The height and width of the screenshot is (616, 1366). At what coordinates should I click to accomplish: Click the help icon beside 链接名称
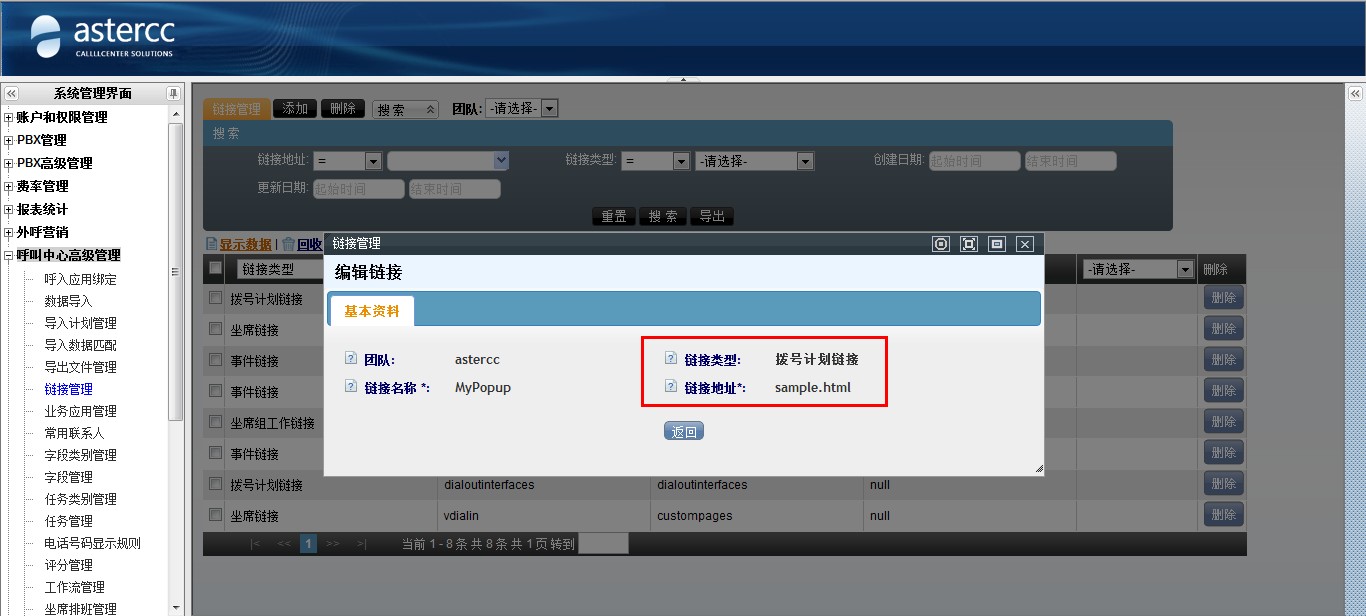point(350,387)
